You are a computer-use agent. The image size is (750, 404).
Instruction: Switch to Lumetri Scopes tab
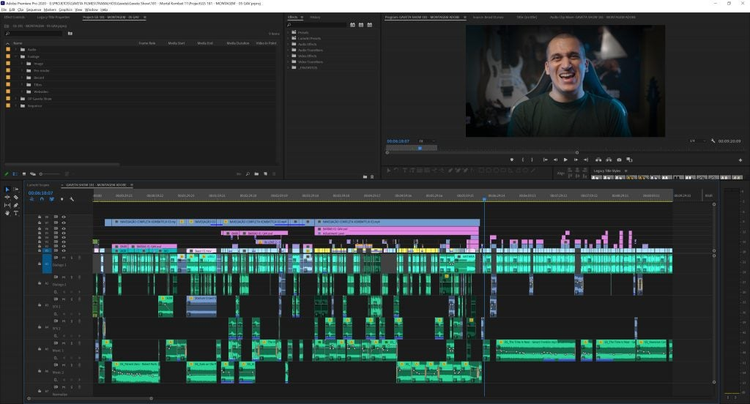click(38, 185)
